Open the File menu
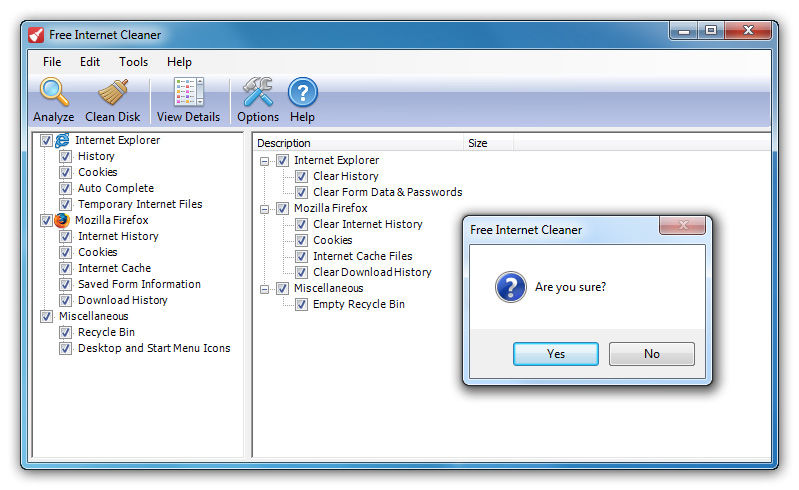This screenshot has width=799, height=490. [x=52, y=62]
